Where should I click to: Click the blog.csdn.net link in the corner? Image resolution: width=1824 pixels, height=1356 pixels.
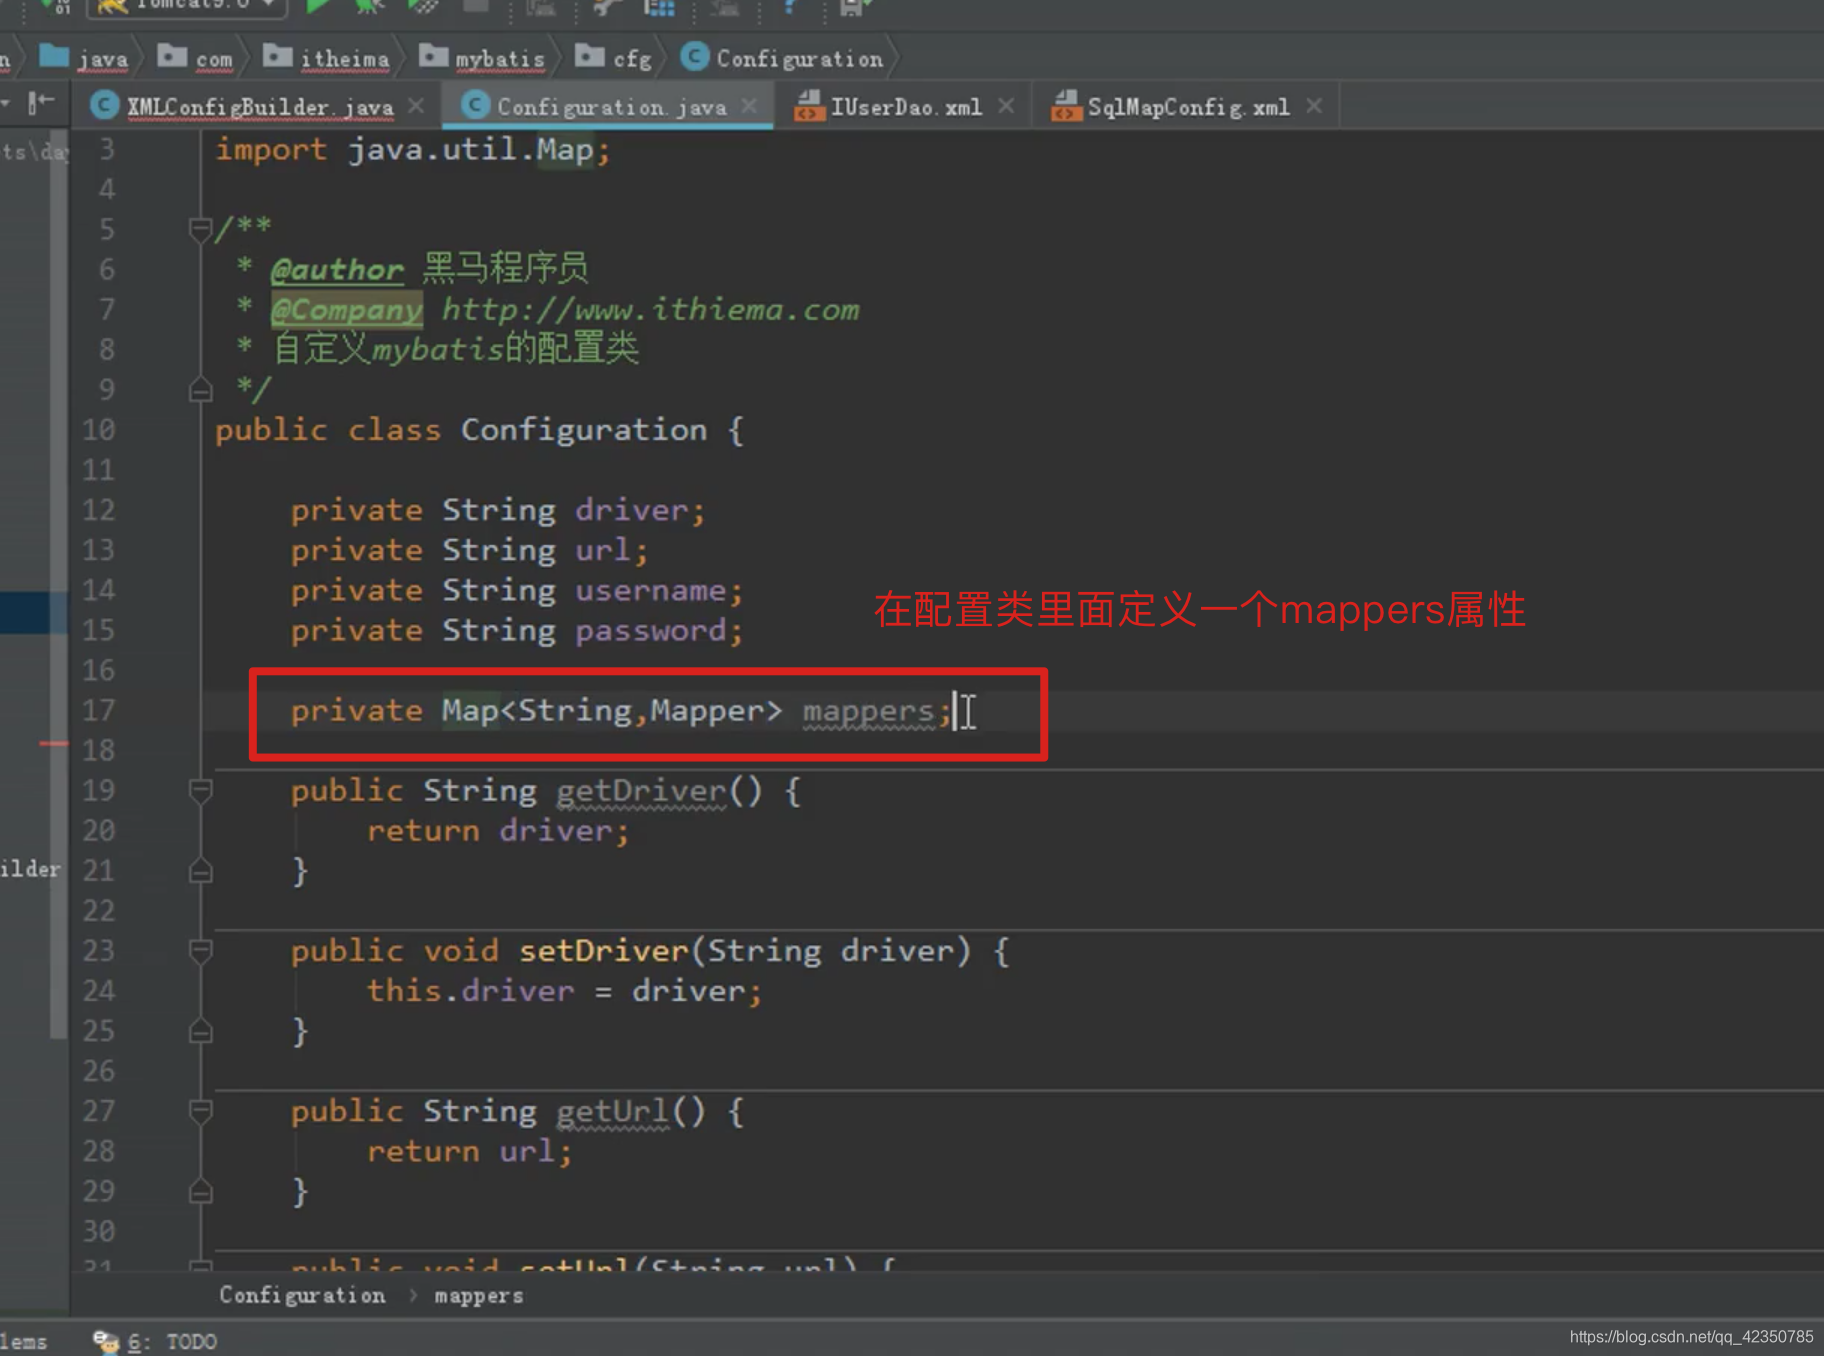click(x=1691, y=1337)
